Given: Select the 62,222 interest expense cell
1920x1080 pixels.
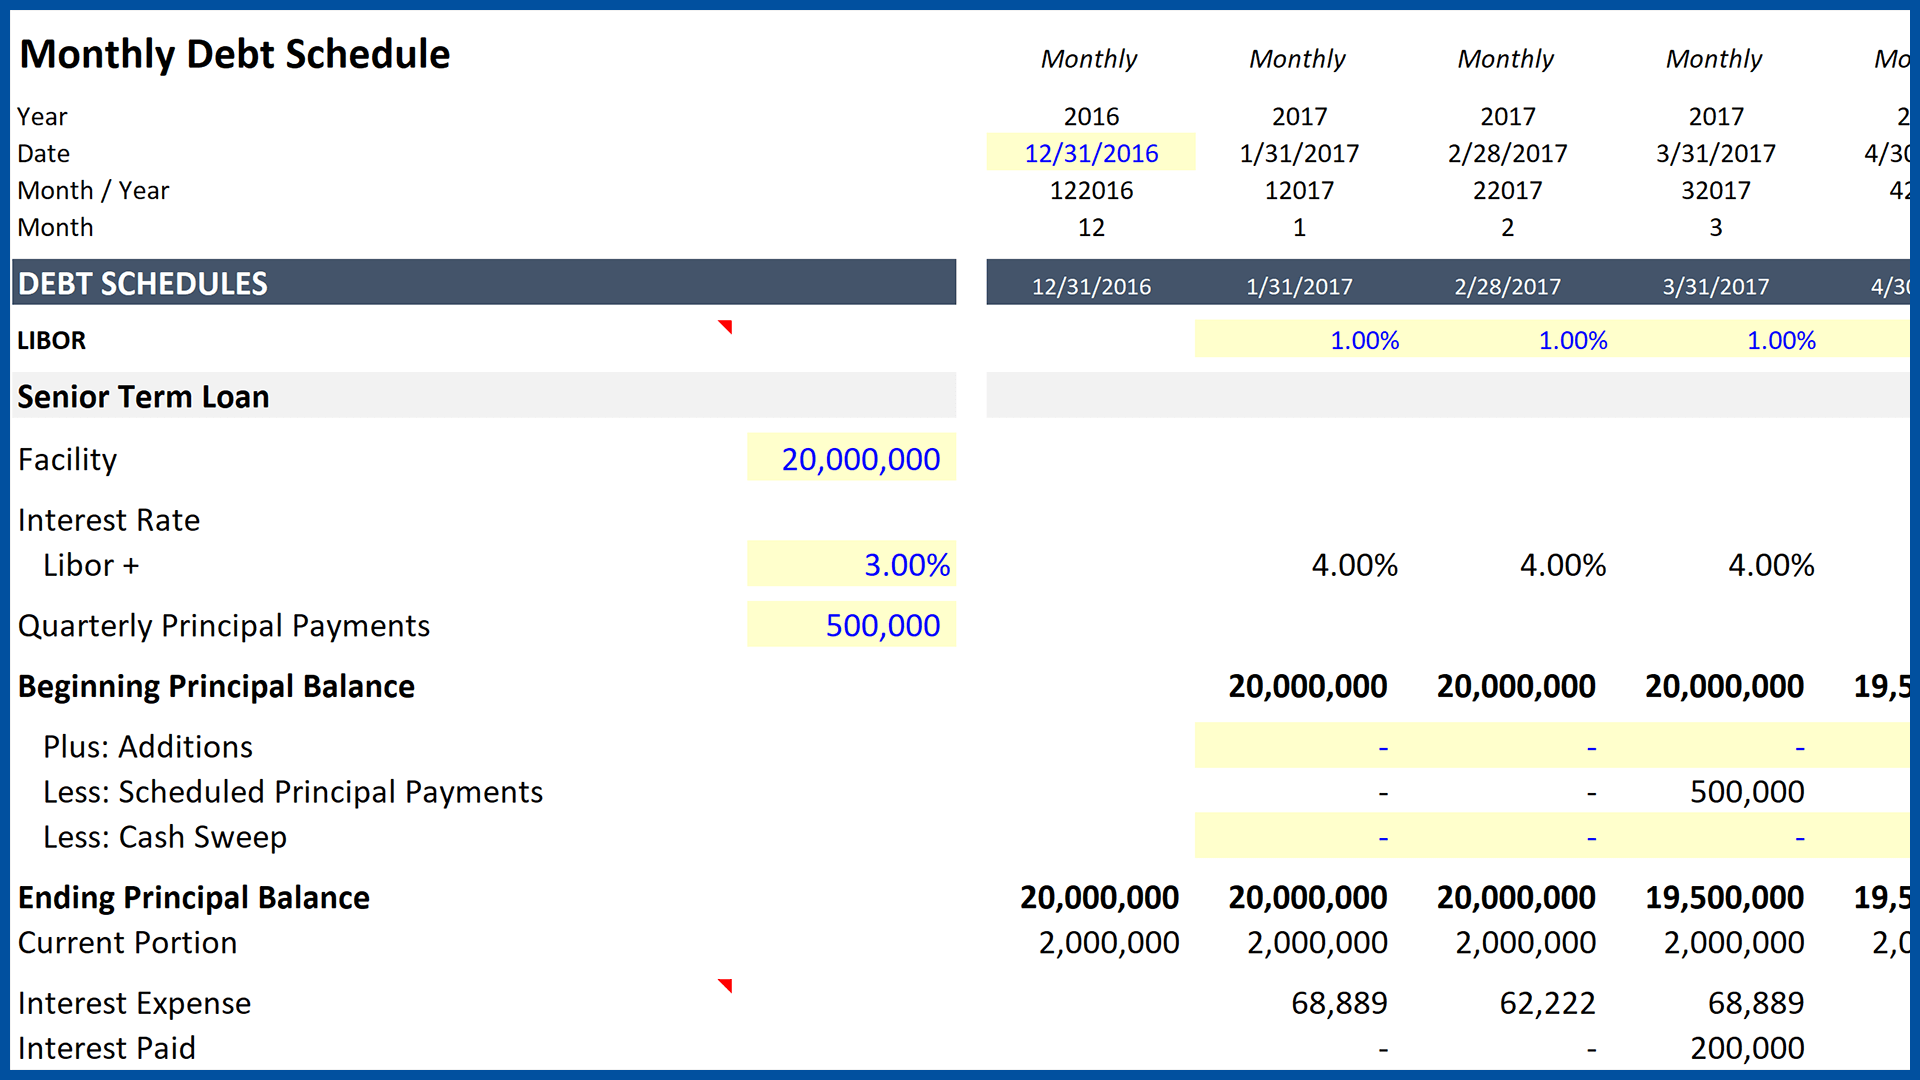Looking at the screenshot, I should [x=1546, y=1003].
